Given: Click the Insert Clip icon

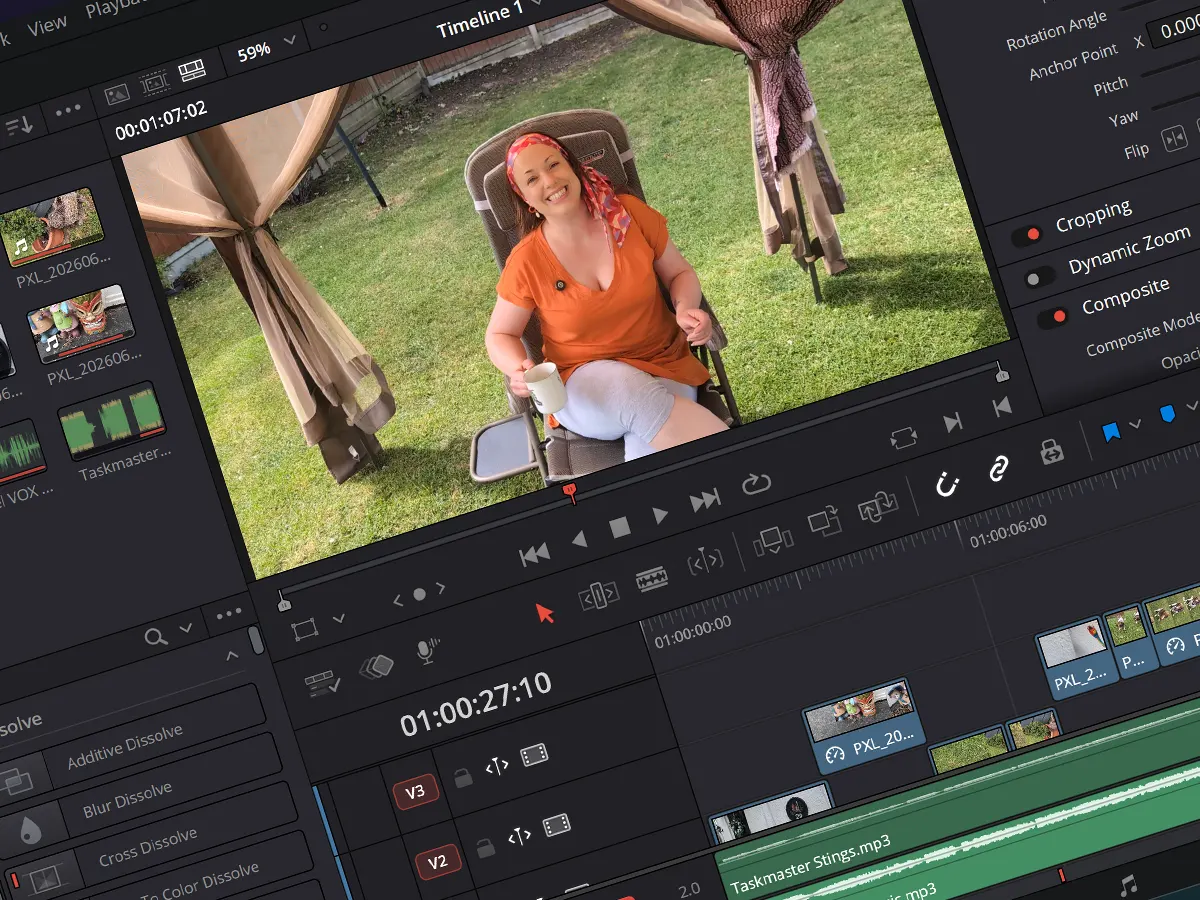Looking at the screenshot, I should click(x=772, y=541).
